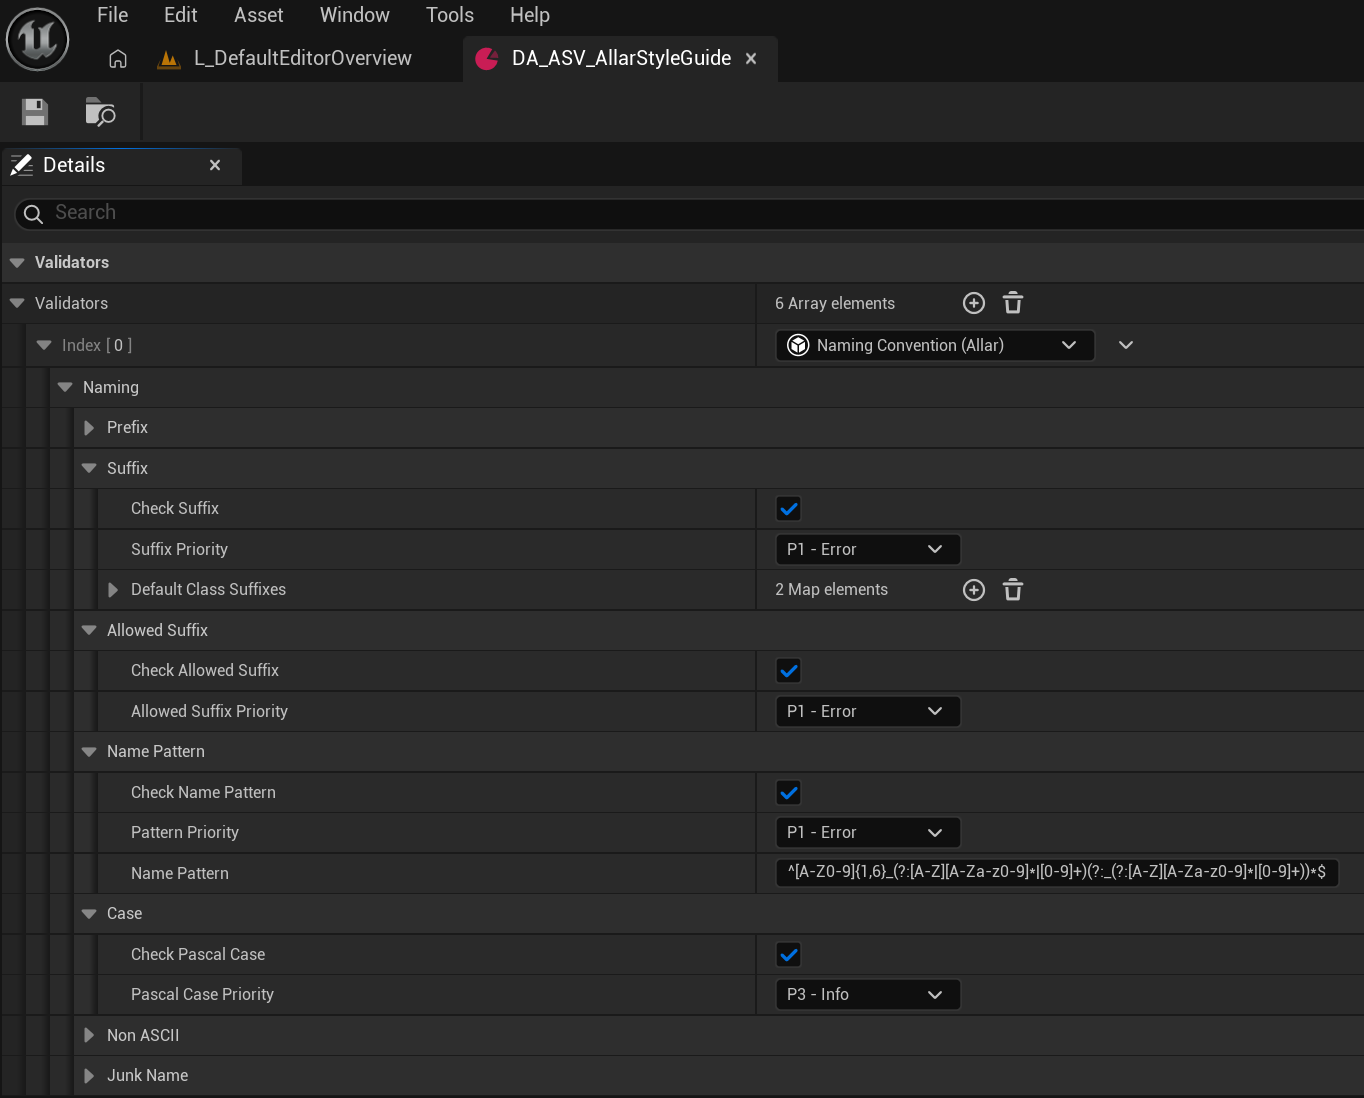Image resolution: width=1364 pixels, height=1098 pixels.
Task: Toggle Check Suffix checkbox
Action: tap(789, 509)
